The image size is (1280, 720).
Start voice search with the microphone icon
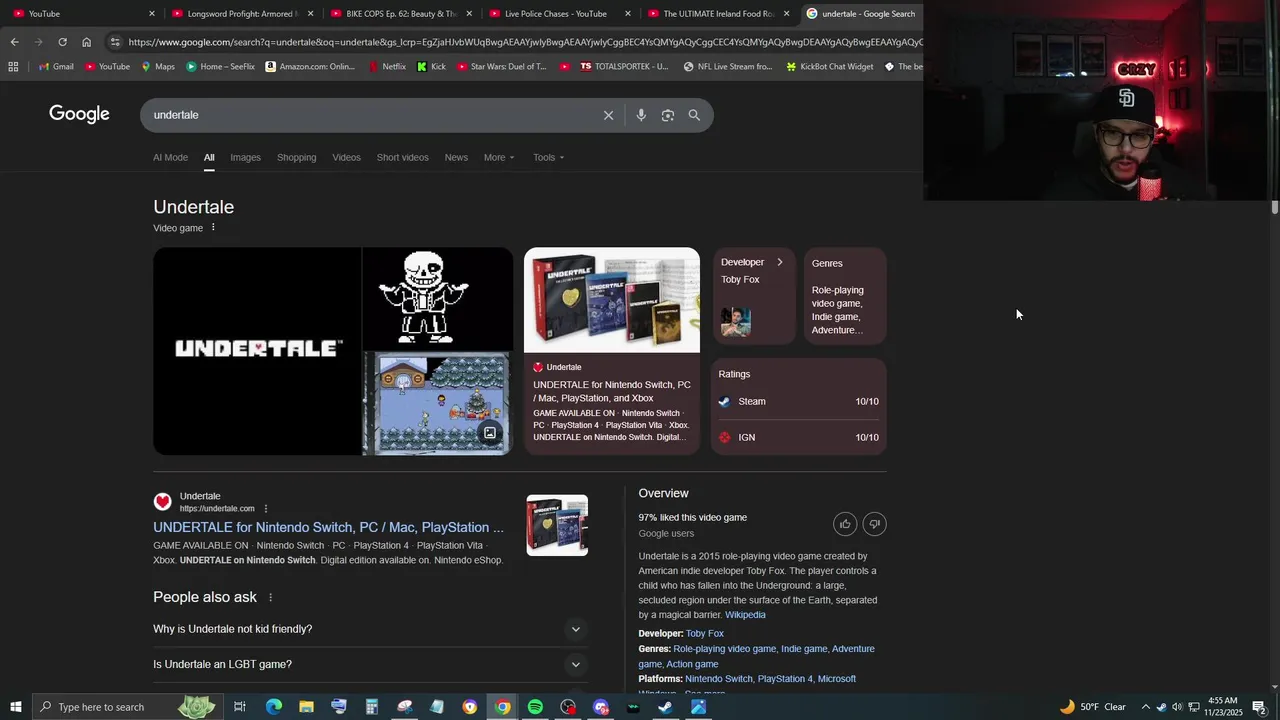pos(641,115)
